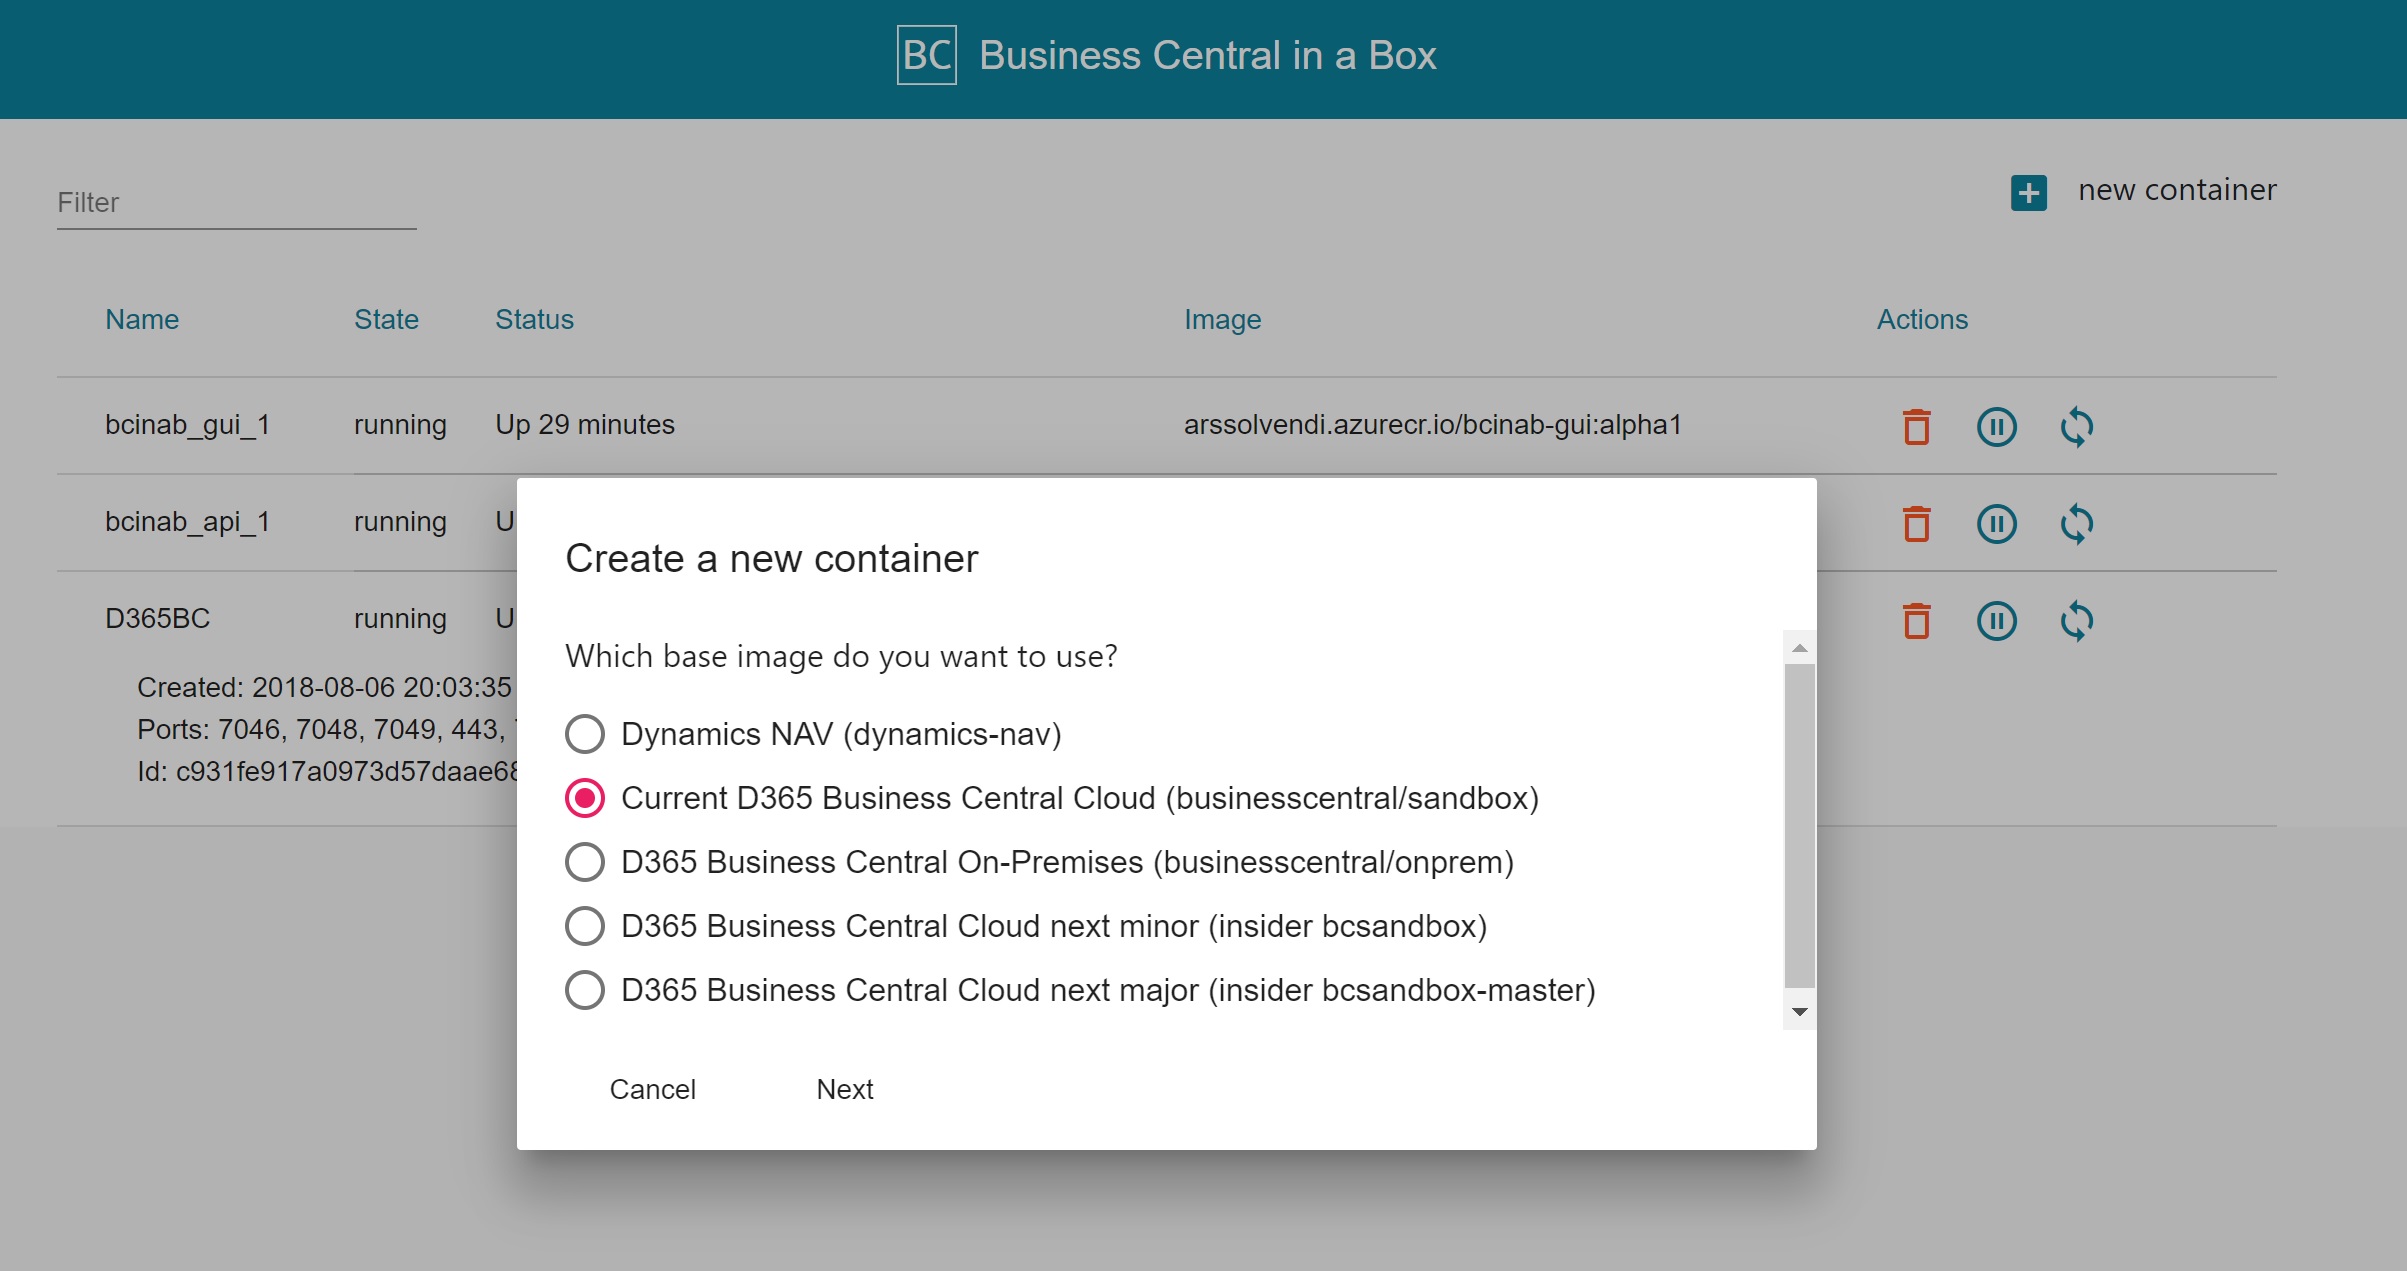
Task: Restart the bcinab_gui_1 container
Action: click(2076, 427)
